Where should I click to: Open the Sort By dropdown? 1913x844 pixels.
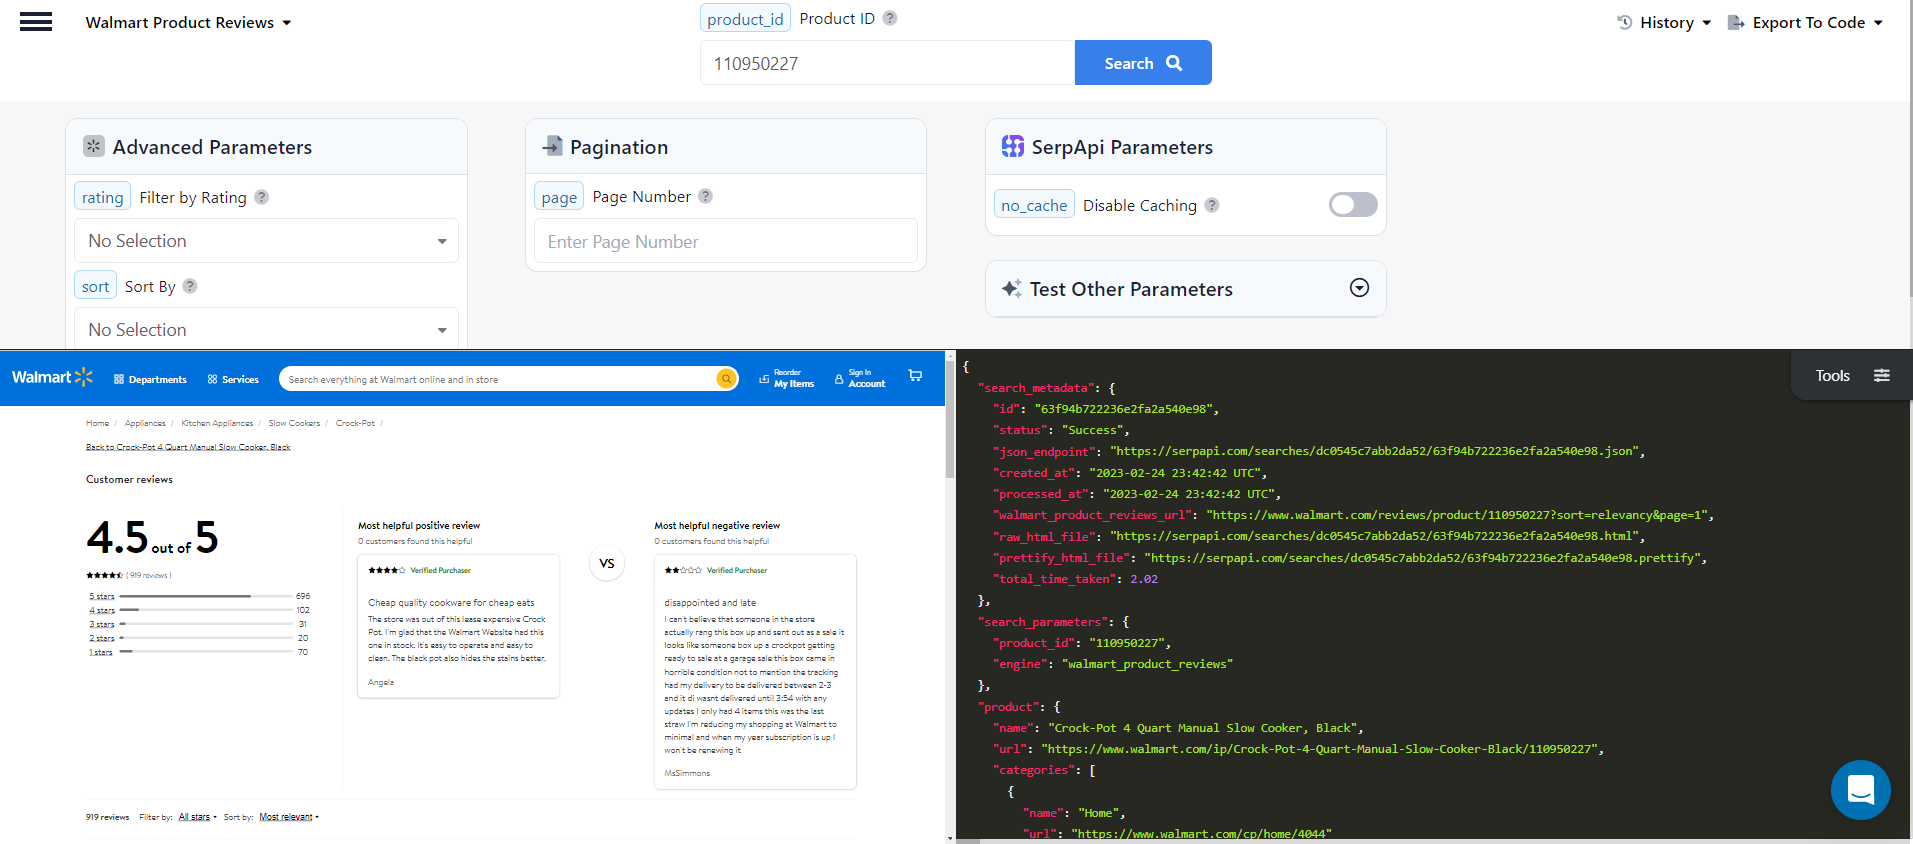click(x=266, y=329)
